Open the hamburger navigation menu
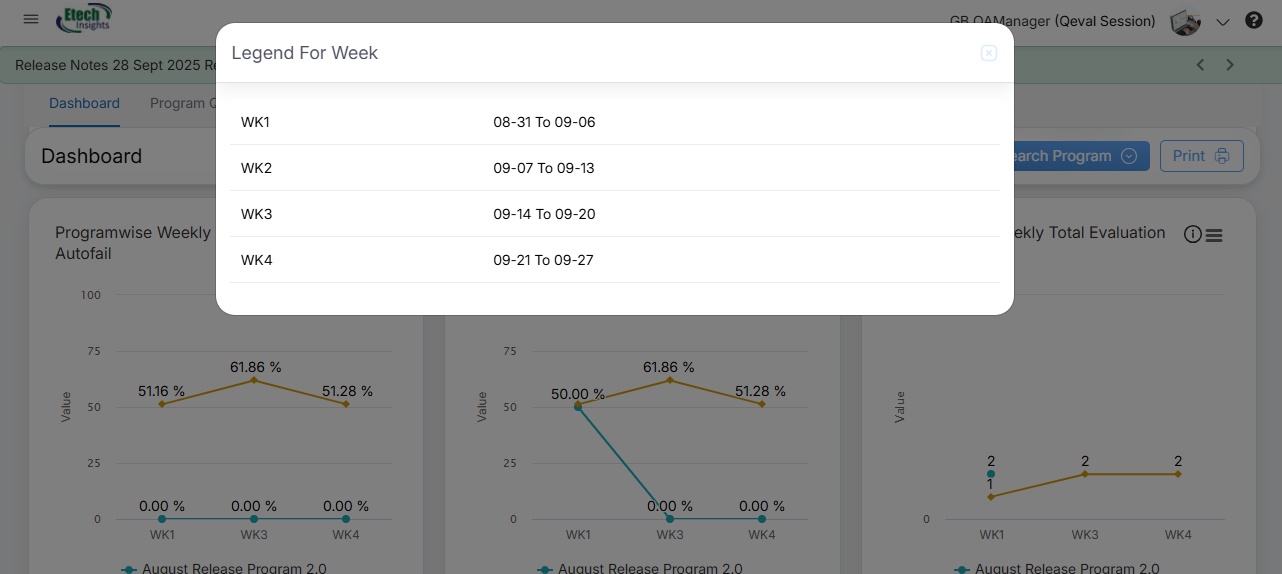This screenshot has width=1282, height=574. 31,19
